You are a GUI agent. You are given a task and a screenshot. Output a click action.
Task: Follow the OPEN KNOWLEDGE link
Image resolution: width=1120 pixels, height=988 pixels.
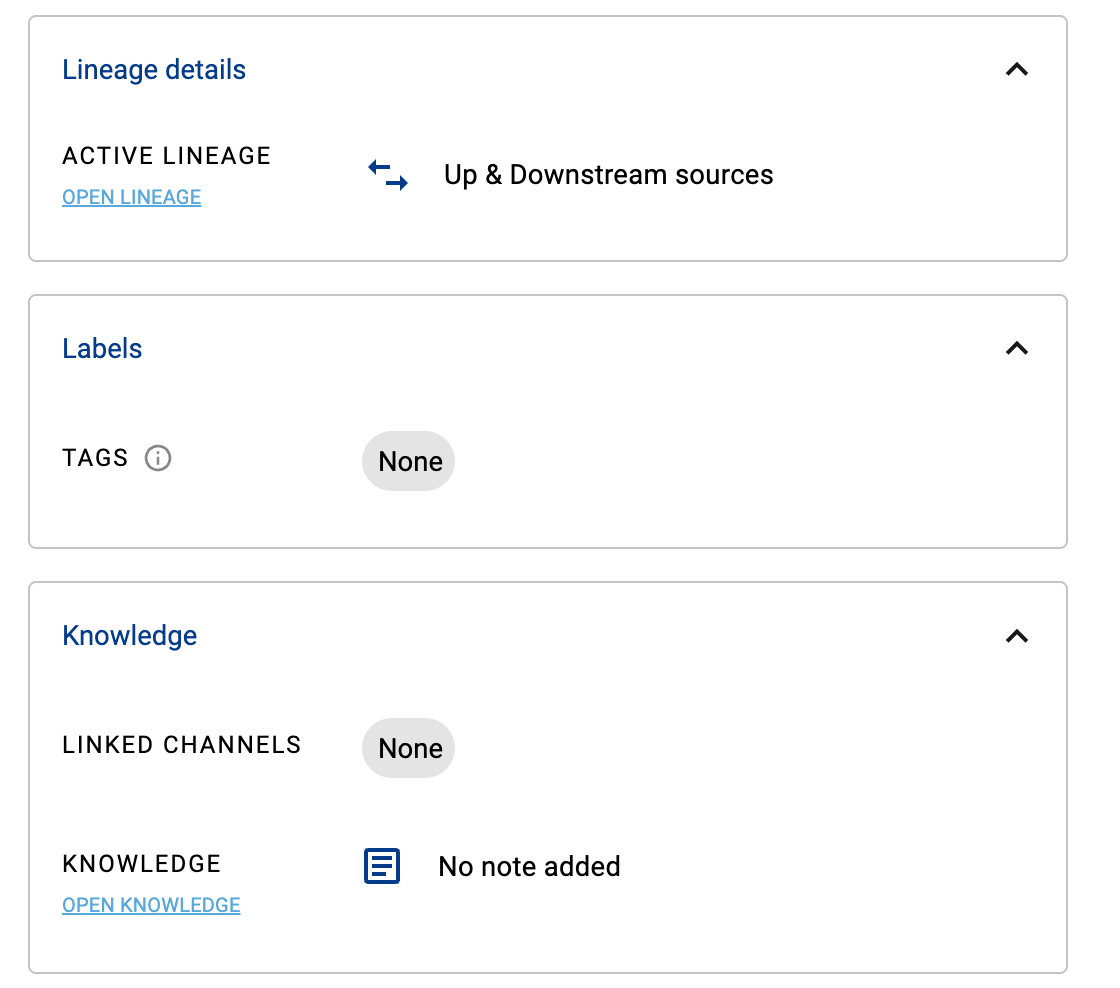click(x=151, y=905)
